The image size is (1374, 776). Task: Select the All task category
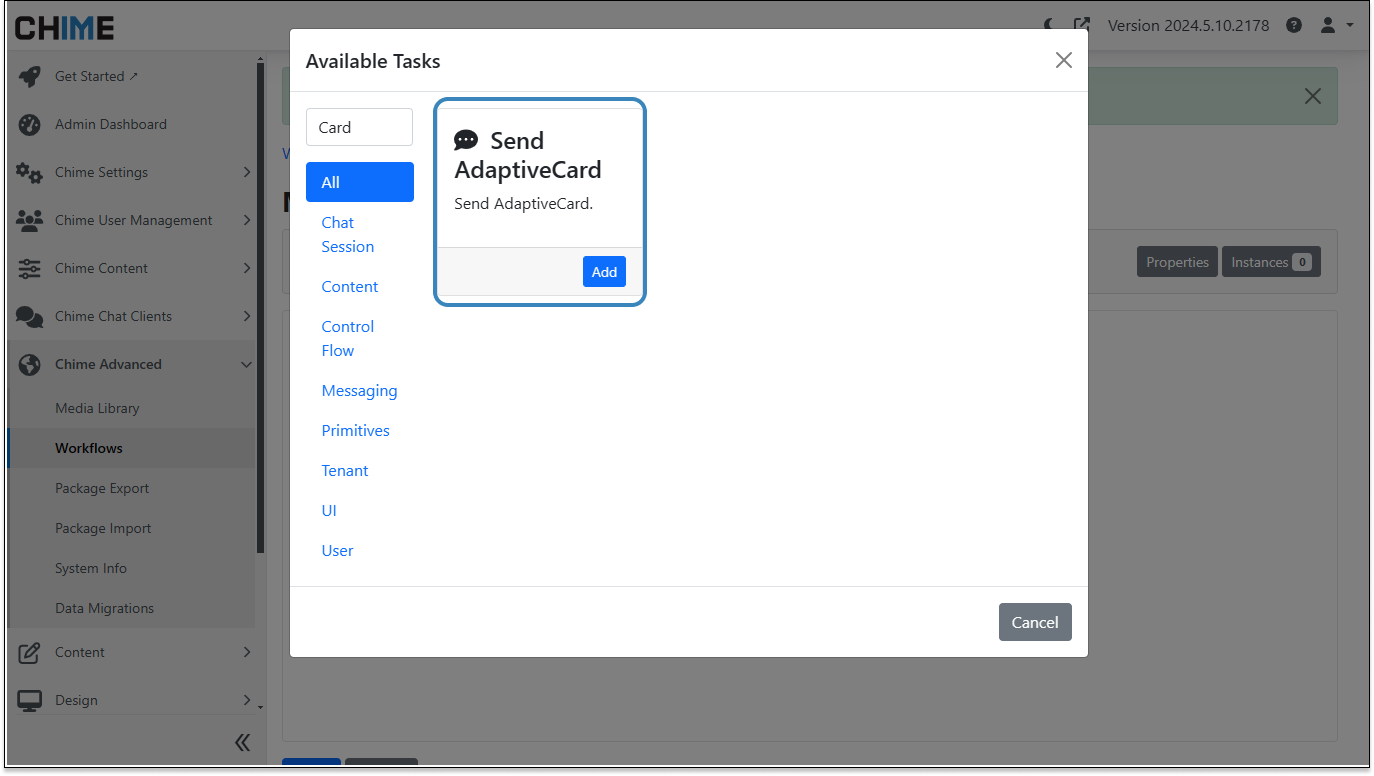[x=360, y=182]
